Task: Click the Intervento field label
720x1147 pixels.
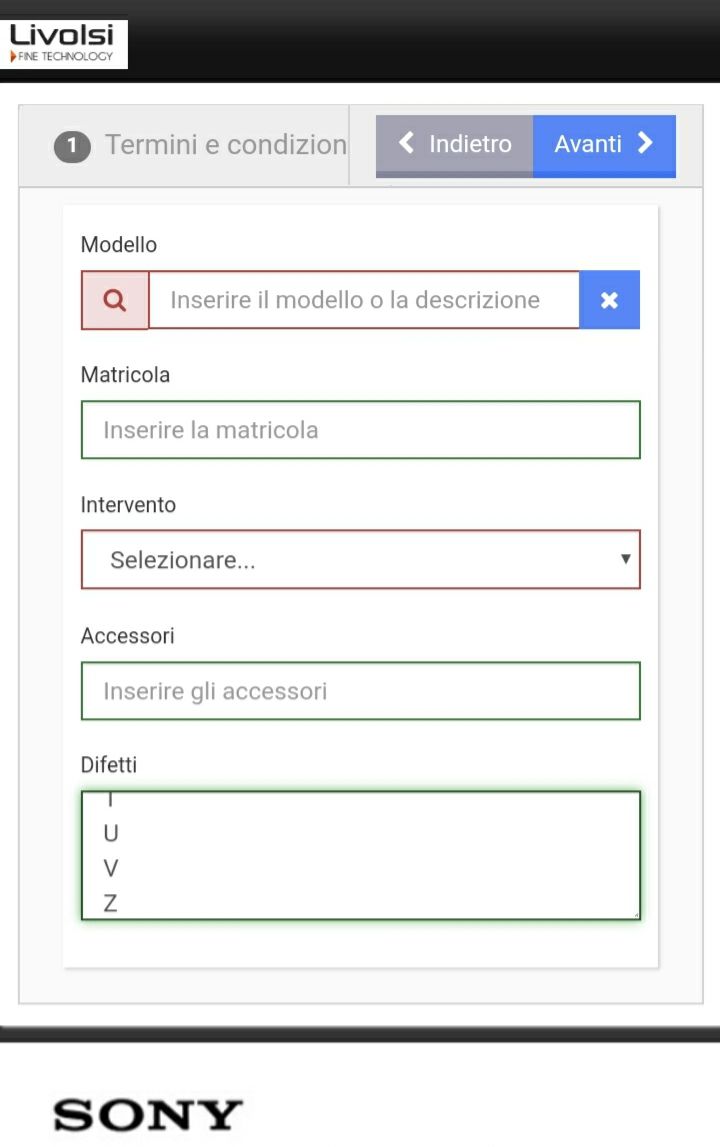Action: click(x=128, y=505)
